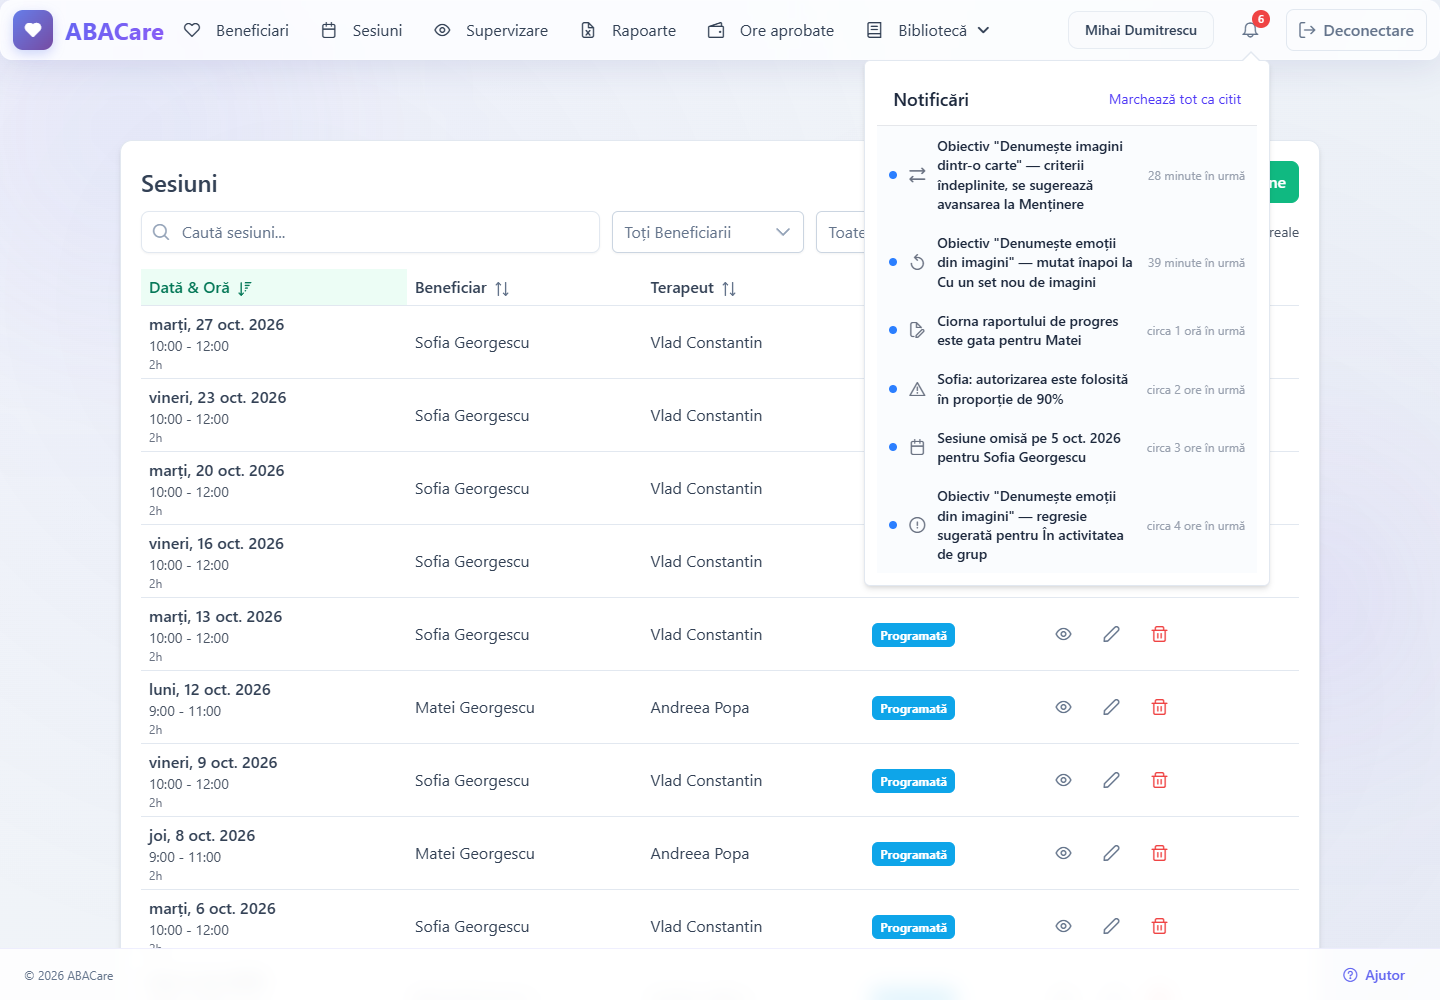View the 6 oct. 2026 session details
The width and height of the screenshot is (1440, 1000).
[1063, 926]
